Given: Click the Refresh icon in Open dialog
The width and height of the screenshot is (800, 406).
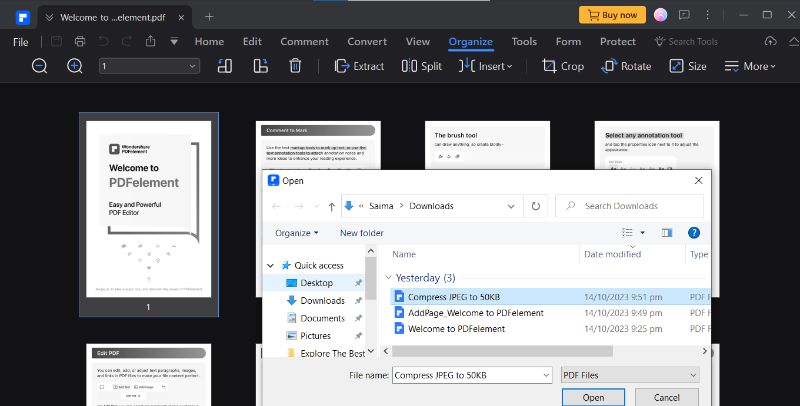Looking at the screenshot, I should click(x=535, y=206).
